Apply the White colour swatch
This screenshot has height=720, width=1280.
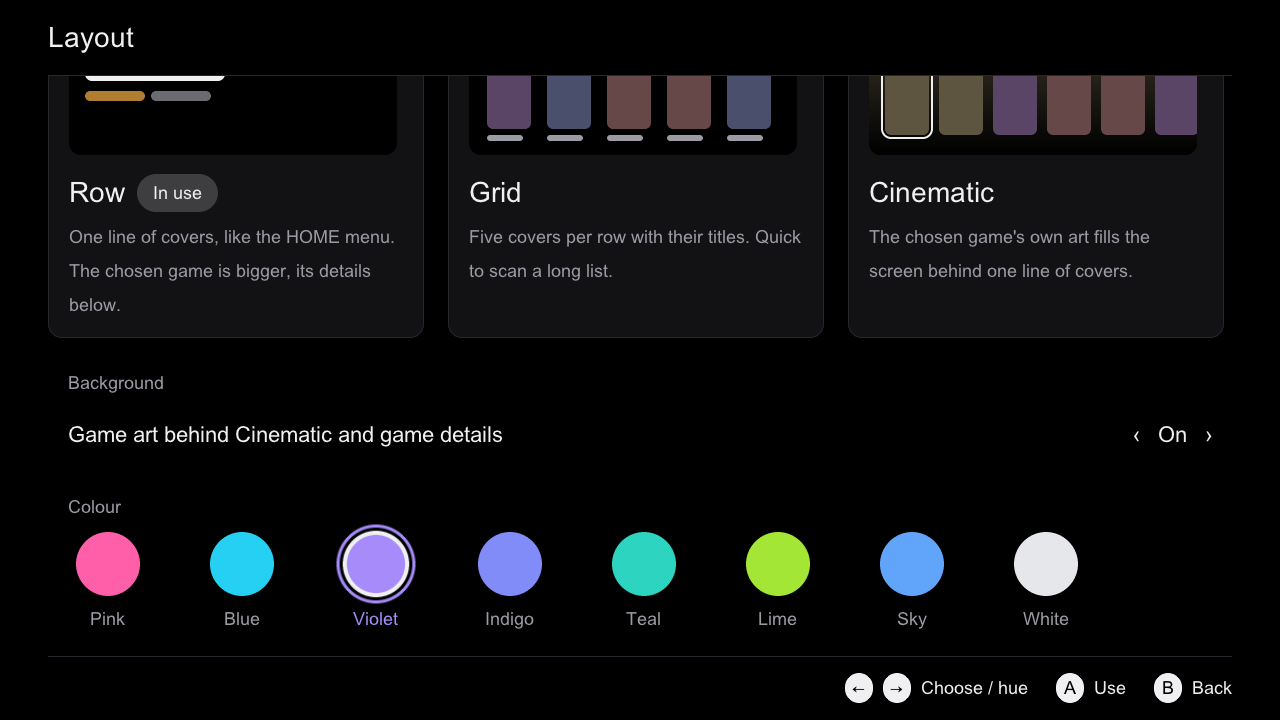tap(1046, 564)
